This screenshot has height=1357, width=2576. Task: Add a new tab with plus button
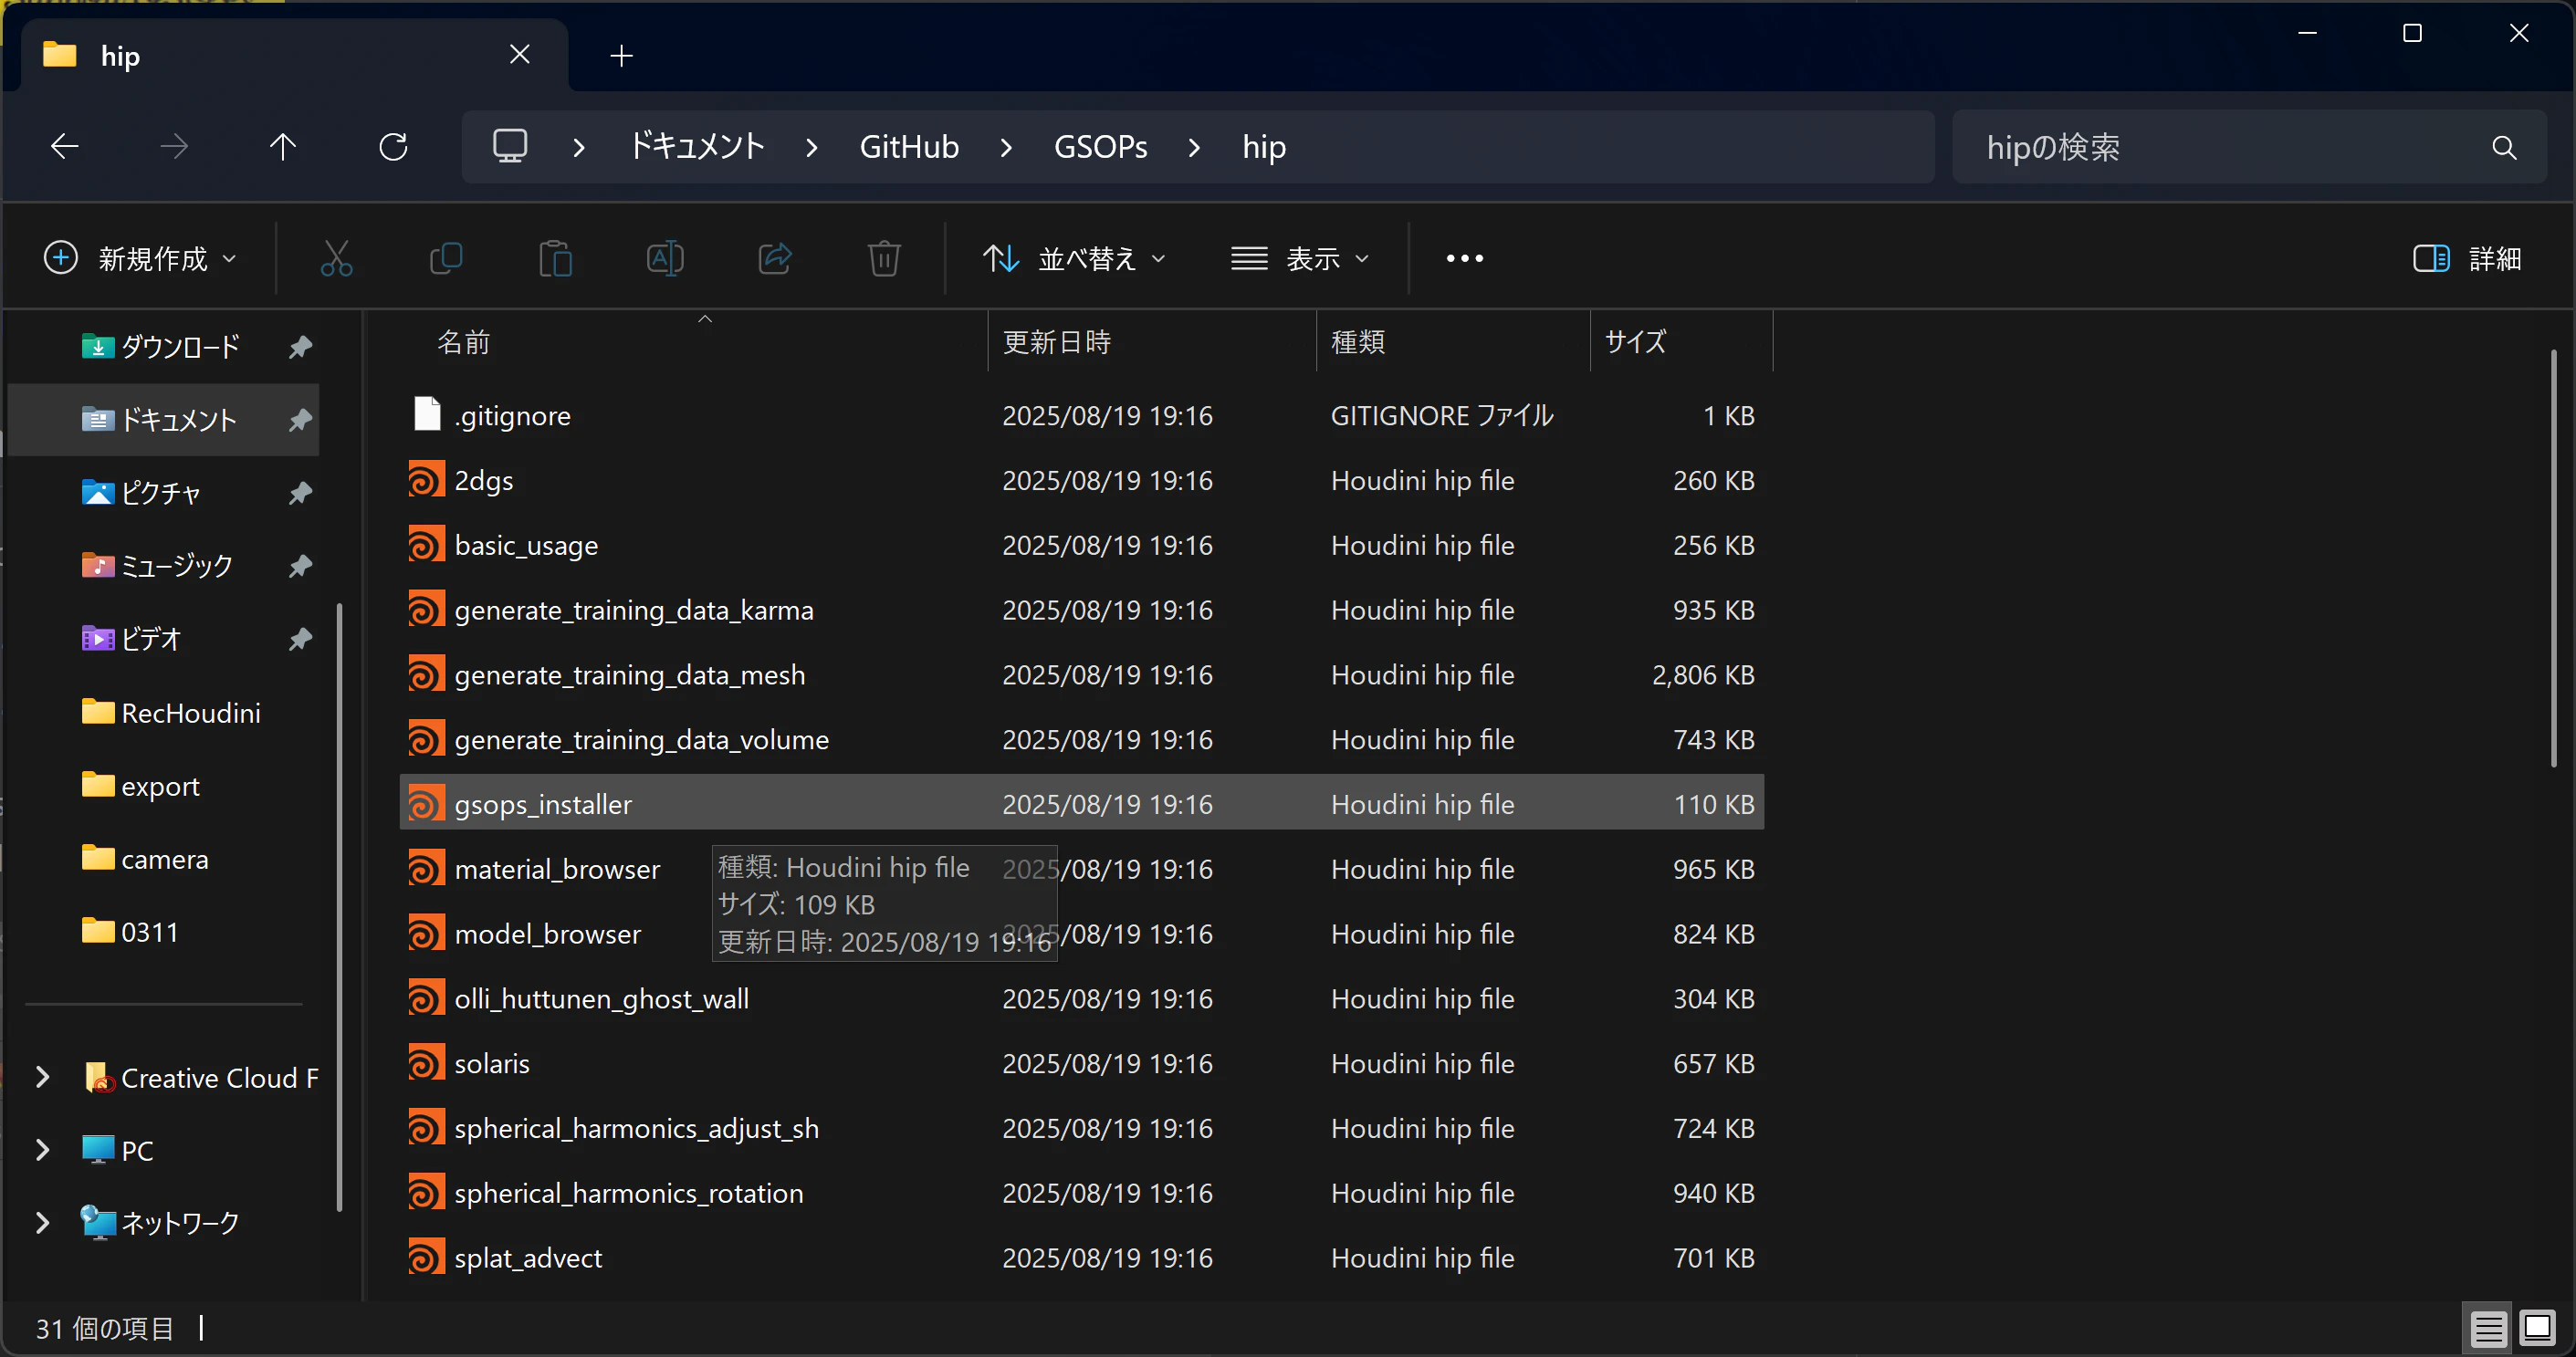tap(621, 56)
